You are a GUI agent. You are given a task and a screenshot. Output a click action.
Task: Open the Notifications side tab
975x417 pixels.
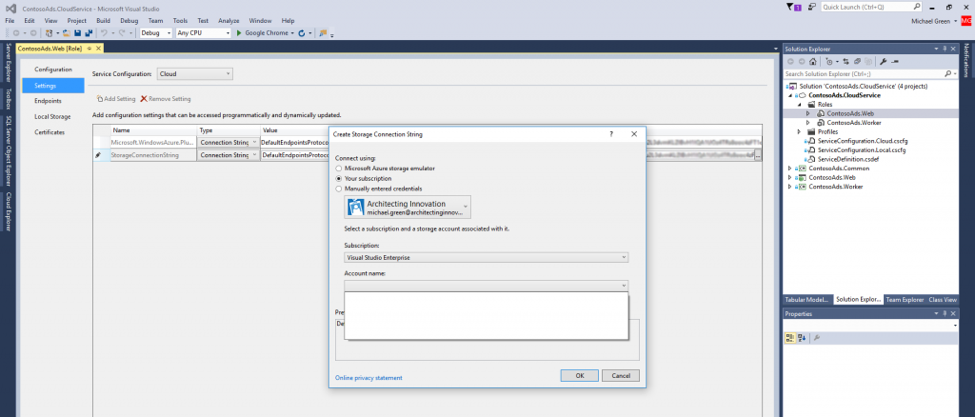(968, 58)
